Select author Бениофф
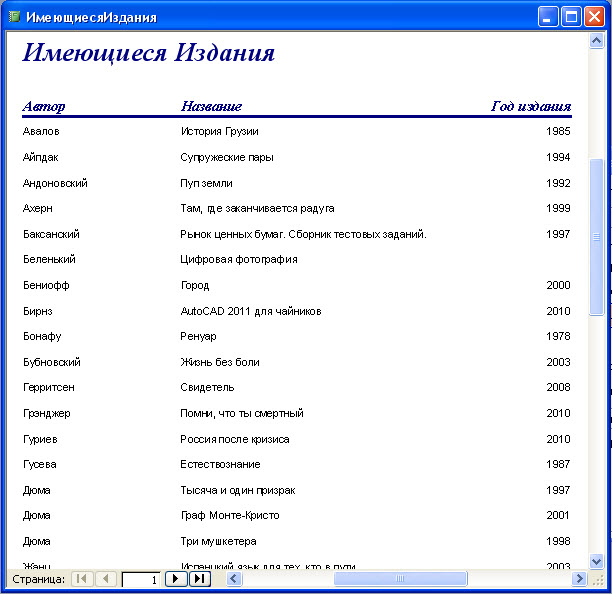This screenshot has width=612, height=594. (x=46, y=285)
